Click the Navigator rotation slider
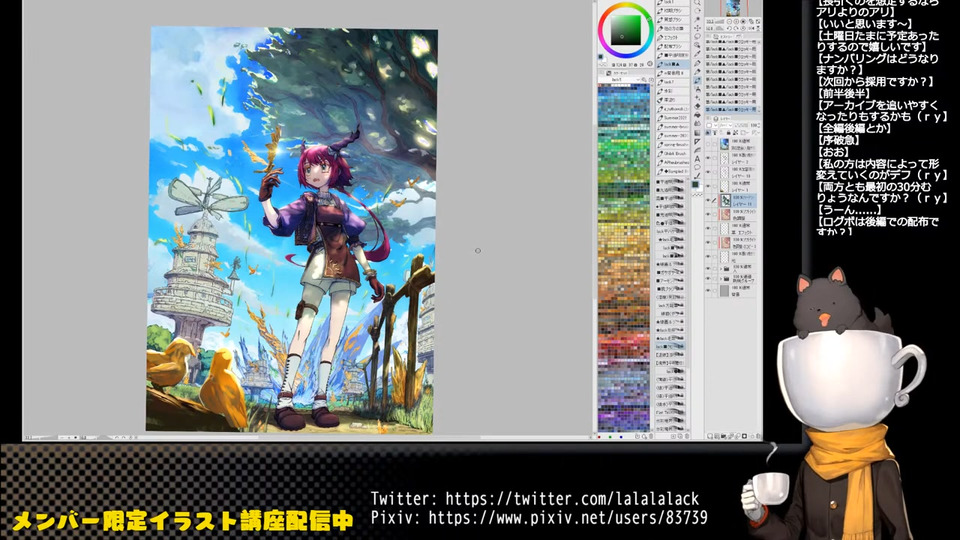The image size is (960, 540). point(719,29)
